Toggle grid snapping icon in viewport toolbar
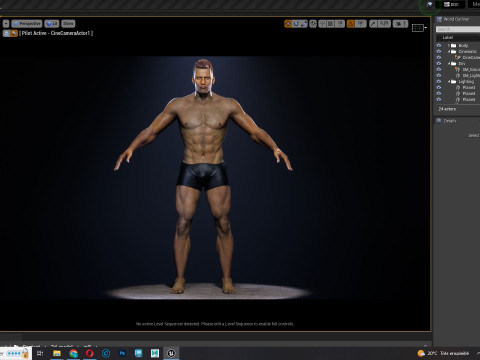The height and width of the screenshot is (360, 480). [330, 24]
